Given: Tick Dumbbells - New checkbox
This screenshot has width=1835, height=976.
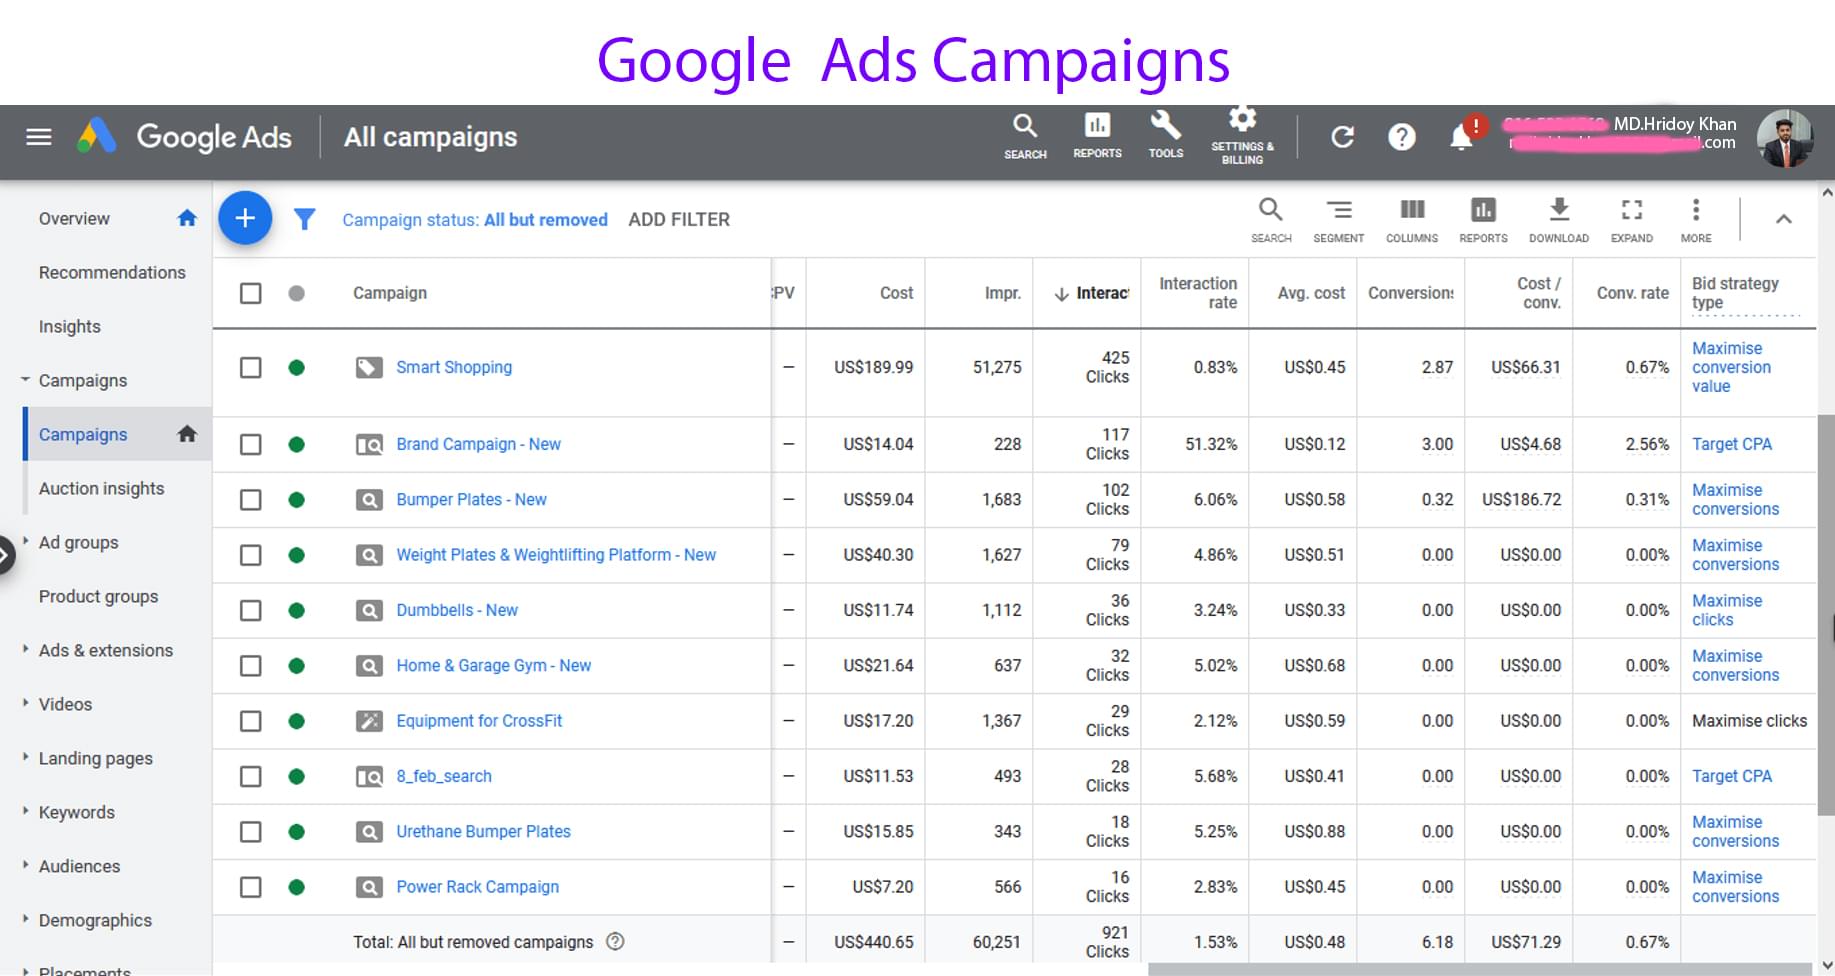Looking at the screenshot, I should coord(251,610).
